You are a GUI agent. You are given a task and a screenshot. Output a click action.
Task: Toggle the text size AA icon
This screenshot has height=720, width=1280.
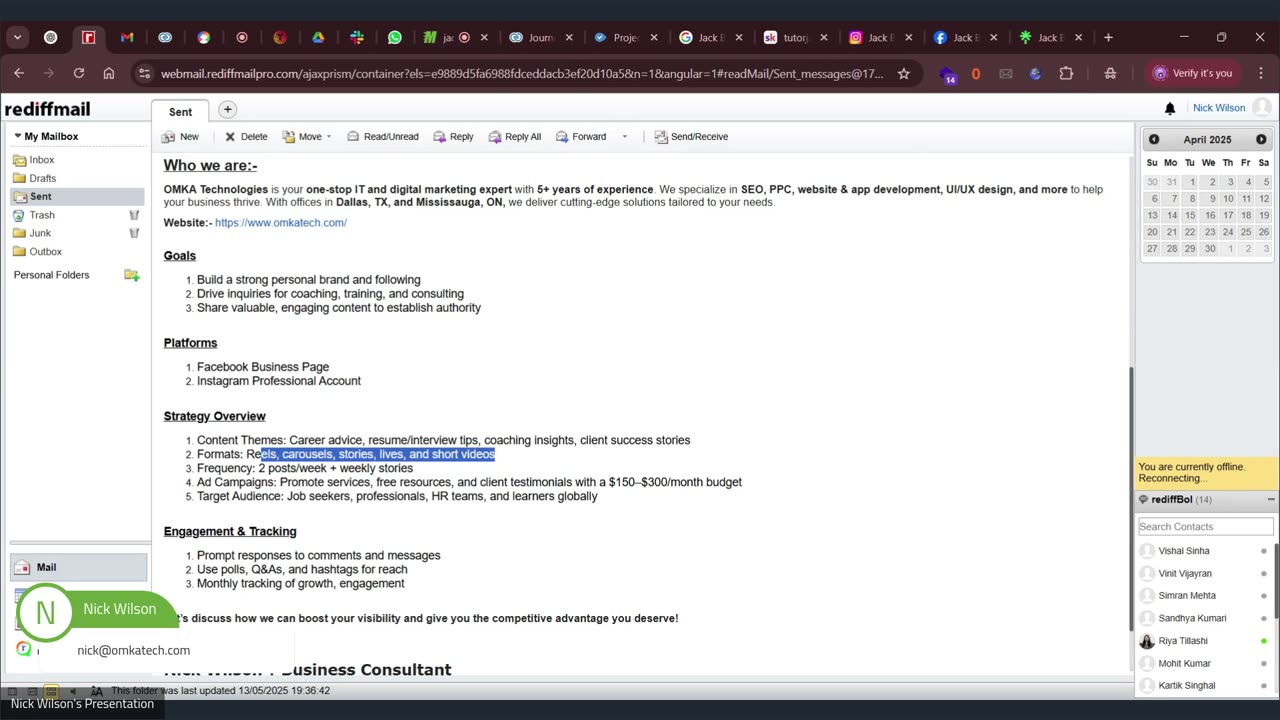[x=96, y=691]
